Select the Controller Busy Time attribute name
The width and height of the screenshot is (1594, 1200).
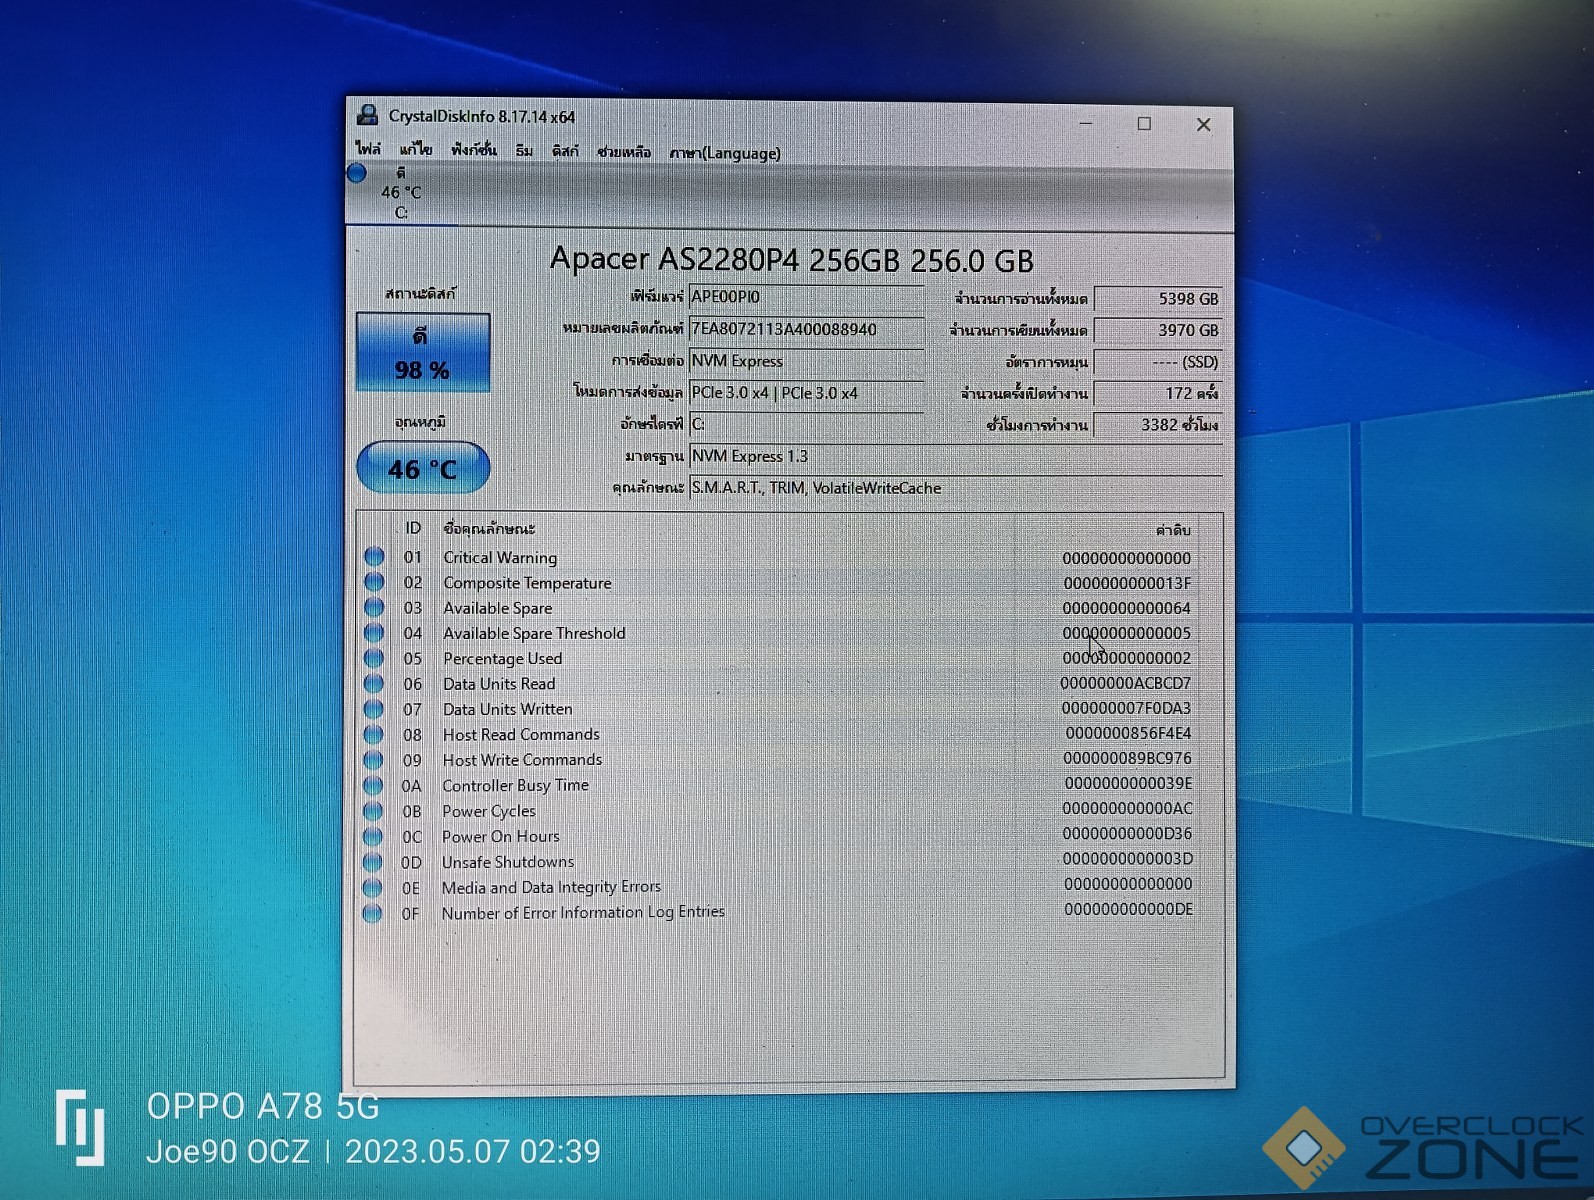point(515,786)
